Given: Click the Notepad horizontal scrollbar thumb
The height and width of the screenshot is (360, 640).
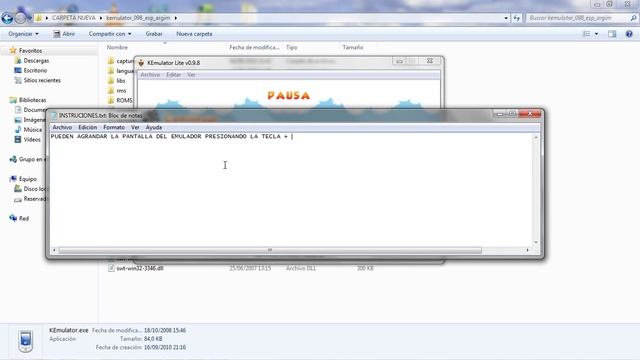Looking at the screenshot, I should [x=270, y=250].
